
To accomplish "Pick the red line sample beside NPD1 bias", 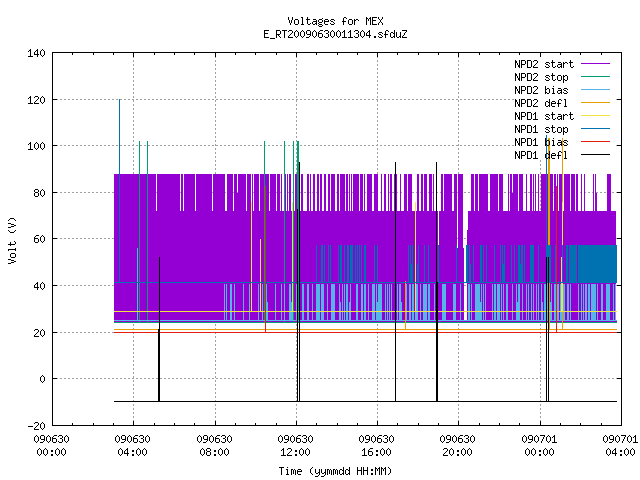I will pos(596,142).
